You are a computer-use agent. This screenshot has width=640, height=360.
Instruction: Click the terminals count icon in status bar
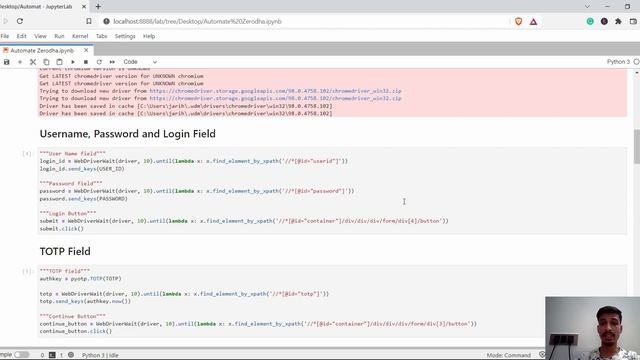point(52,355)
